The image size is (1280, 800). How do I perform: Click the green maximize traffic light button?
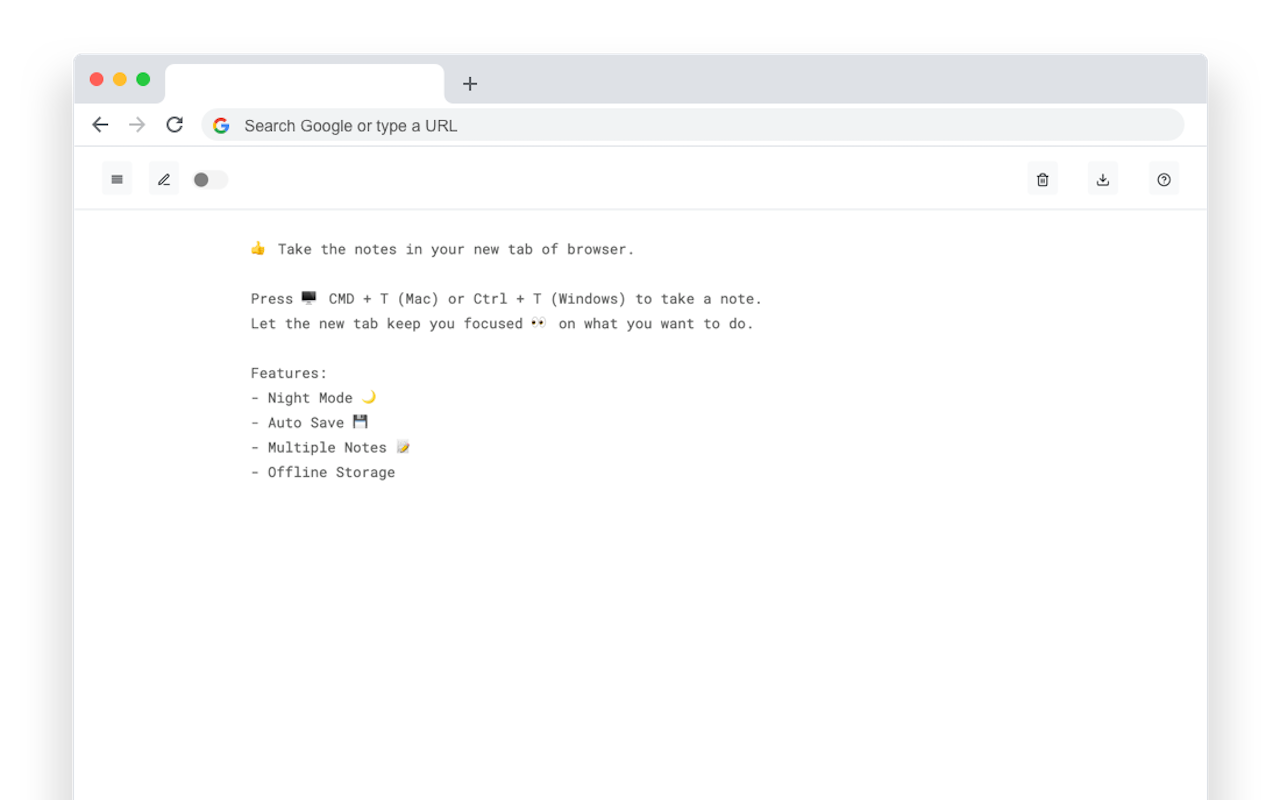(x=143, y=77)
